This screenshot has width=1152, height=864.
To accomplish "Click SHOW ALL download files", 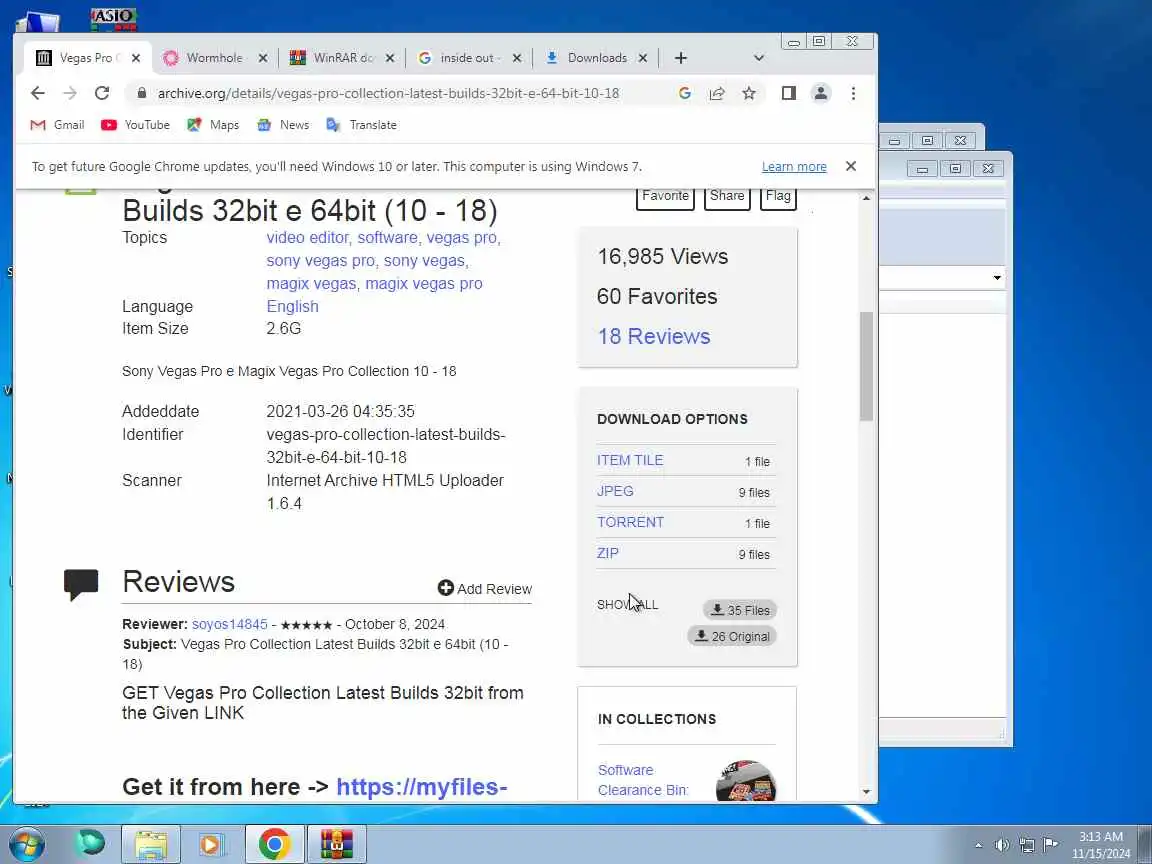I will coord(627,604).
